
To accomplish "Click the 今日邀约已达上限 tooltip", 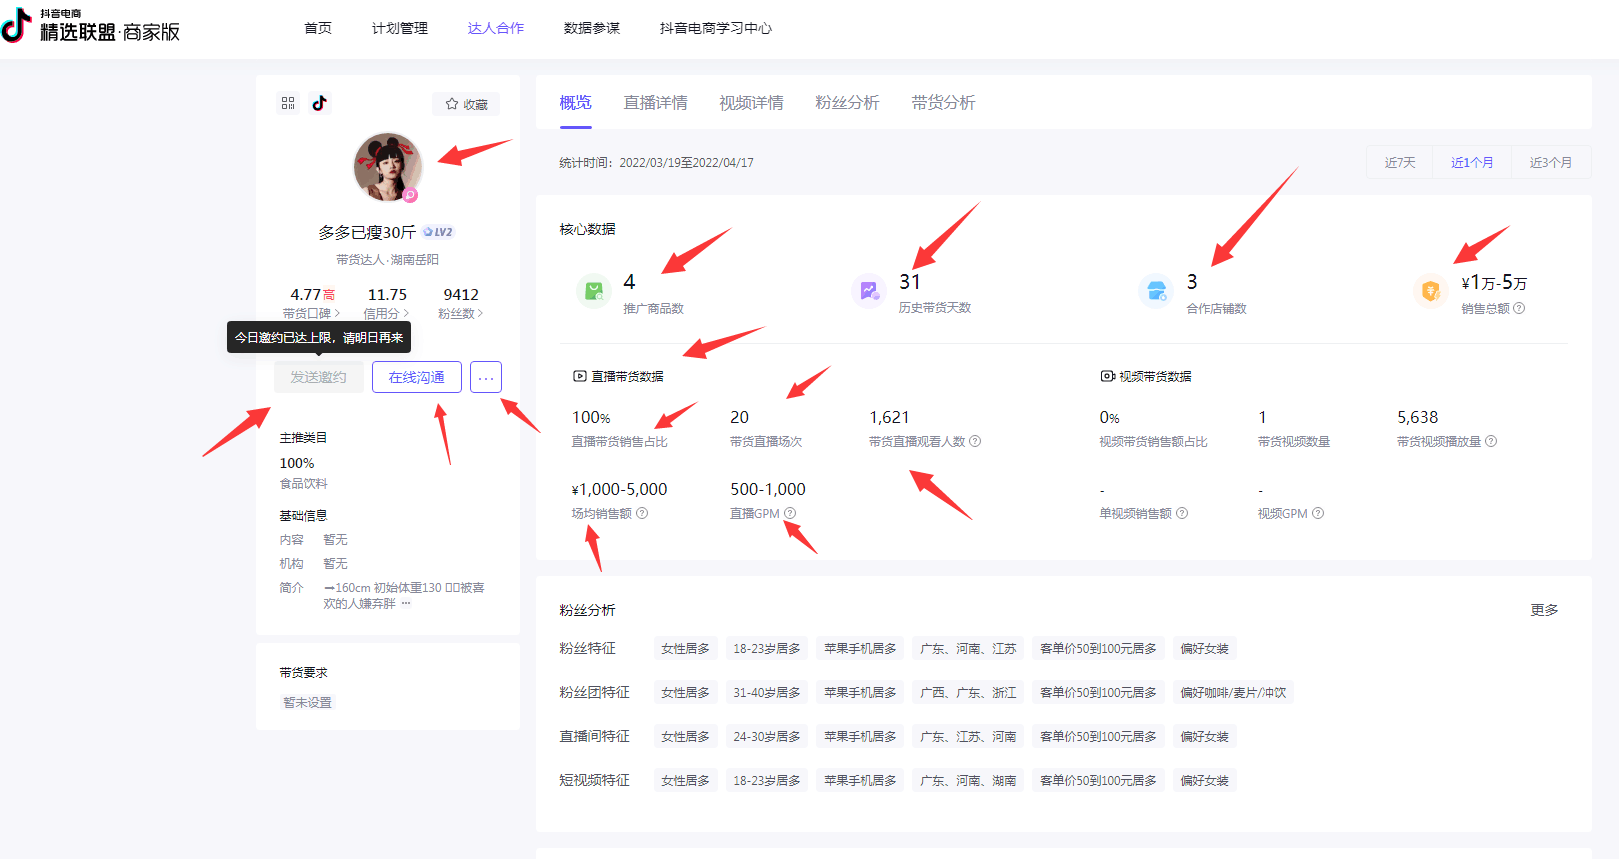I will pyautogui.click(x=319, y=337).
